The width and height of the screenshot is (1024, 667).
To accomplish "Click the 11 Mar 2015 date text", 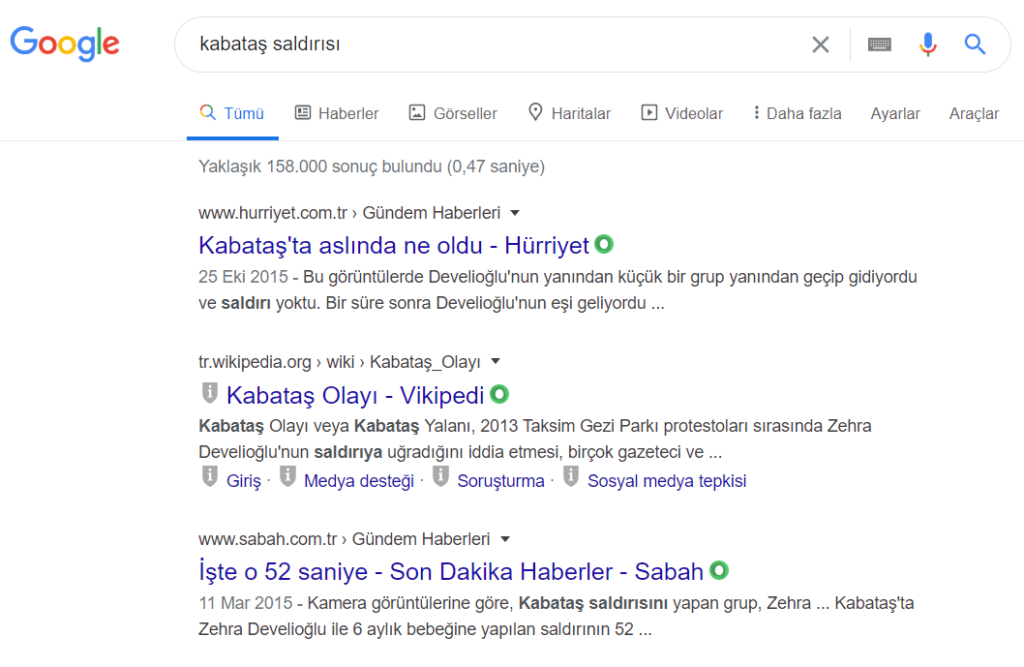I will (x=246, y=602).
